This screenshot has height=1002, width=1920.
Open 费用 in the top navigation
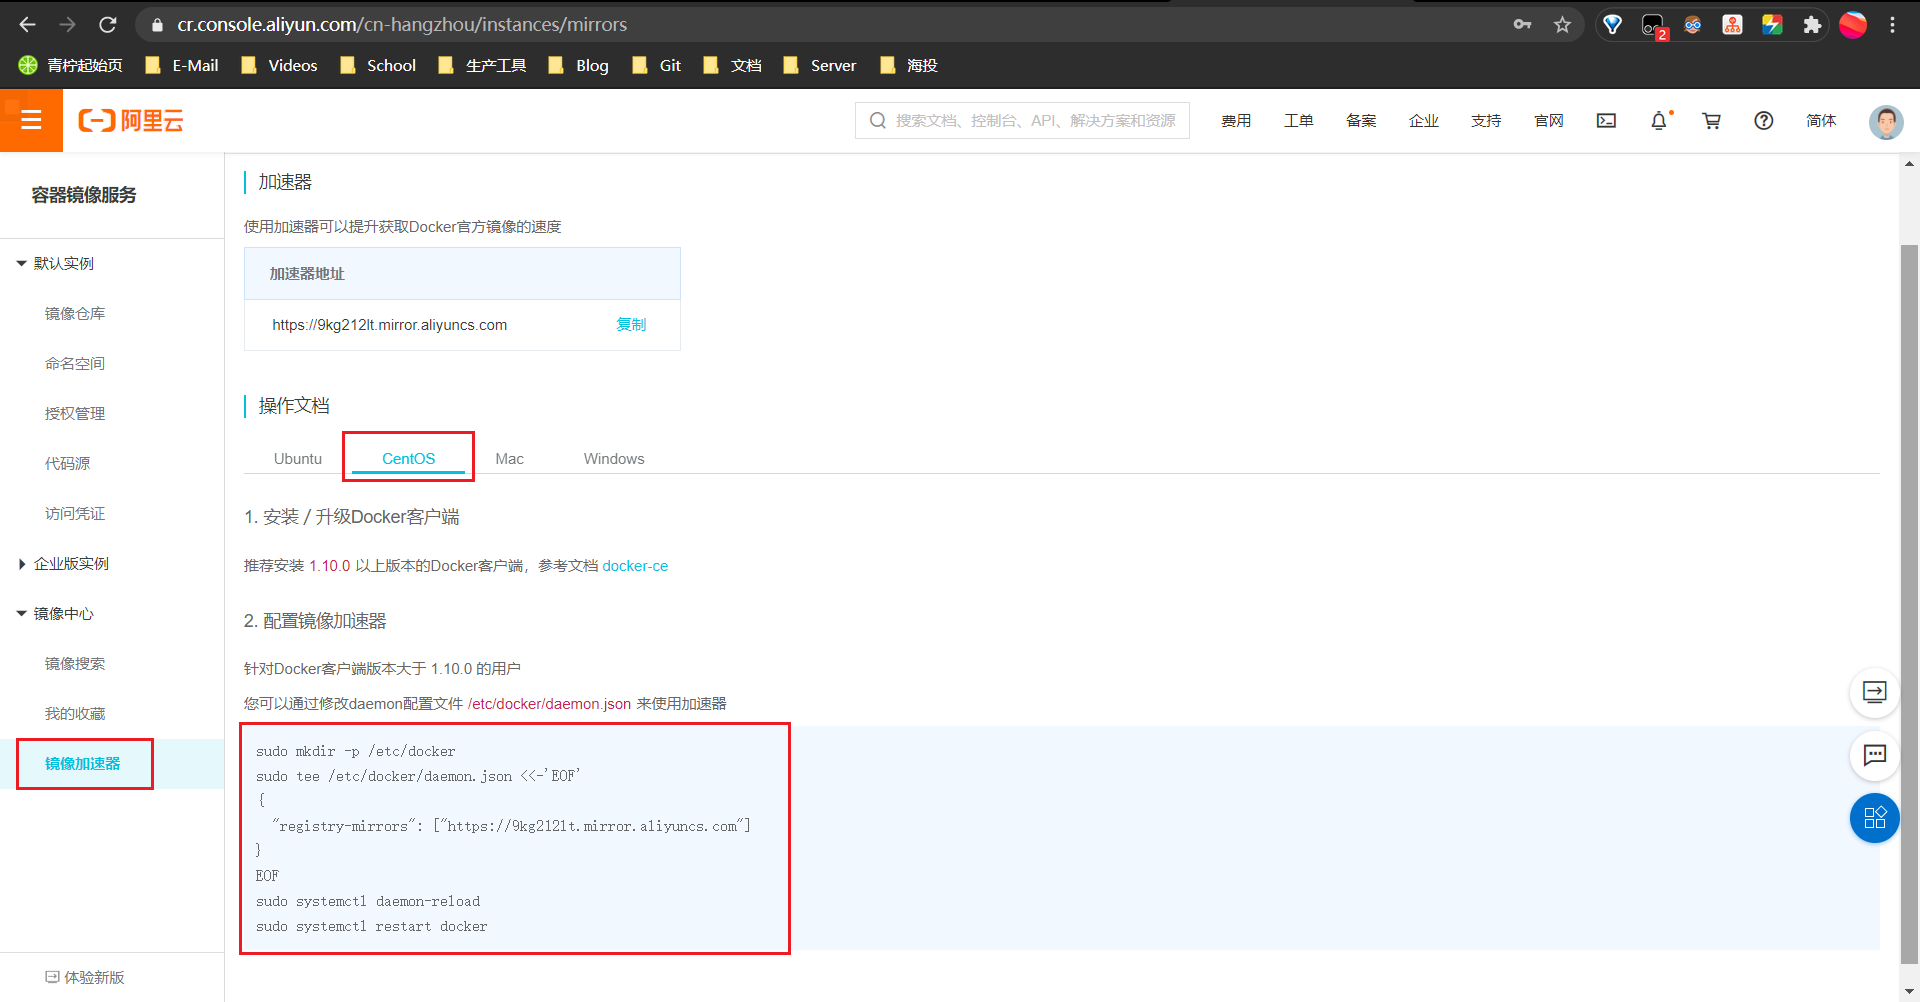click(x=1236, y=120)
